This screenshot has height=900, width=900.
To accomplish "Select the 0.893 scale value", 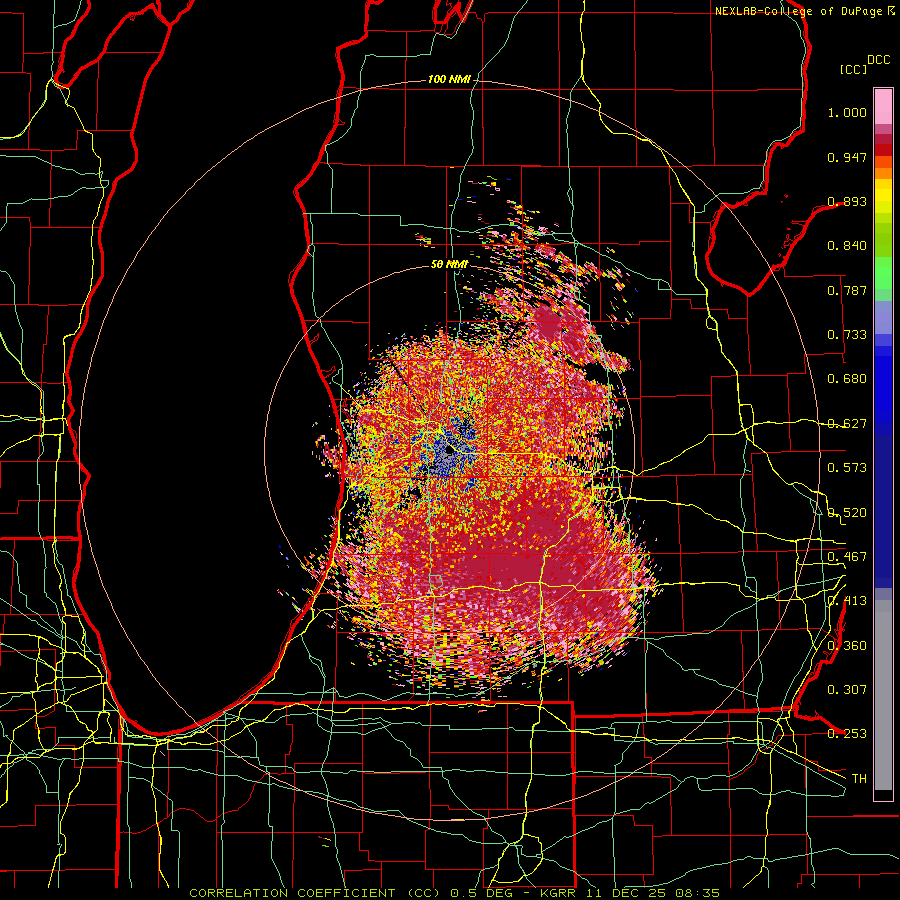I will point(847,201).
